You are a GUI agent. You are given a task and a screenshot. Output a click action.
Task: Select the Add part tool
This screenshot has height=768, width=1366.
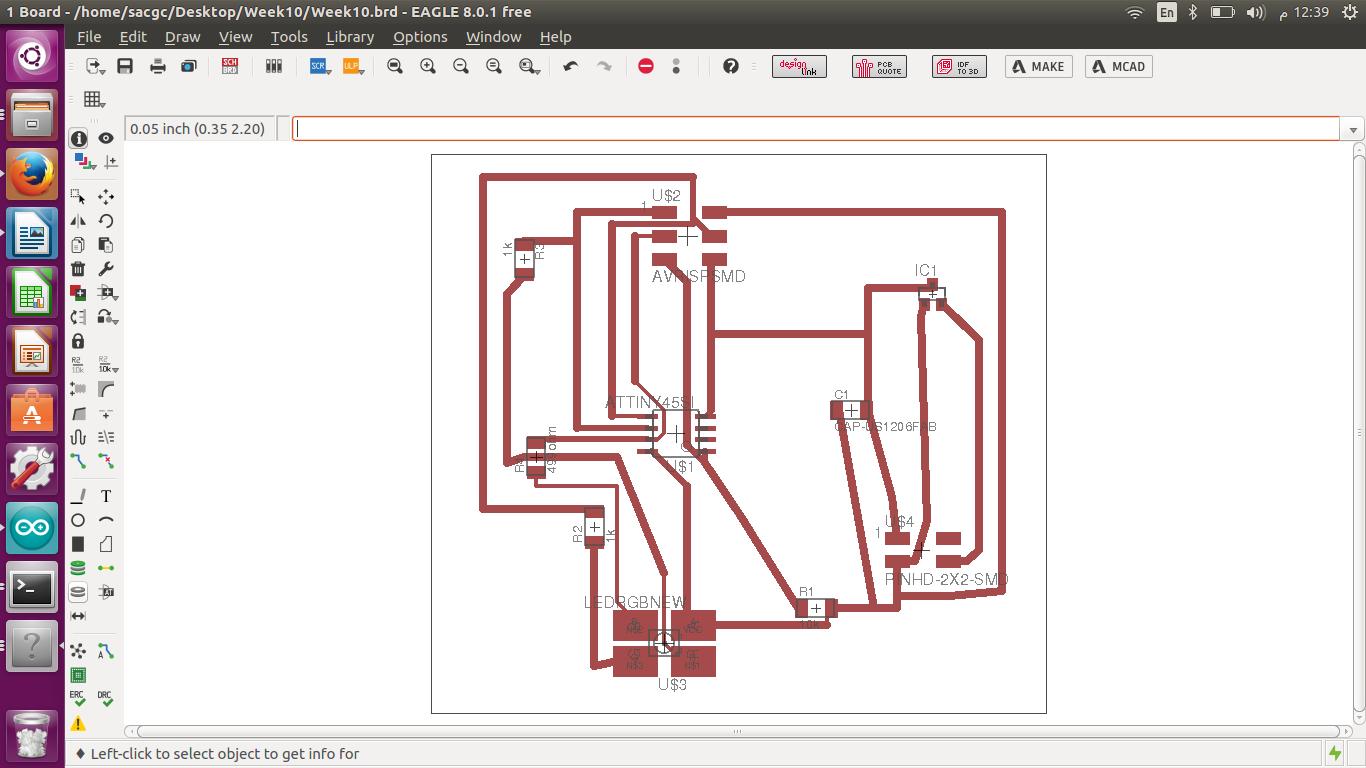78,293
